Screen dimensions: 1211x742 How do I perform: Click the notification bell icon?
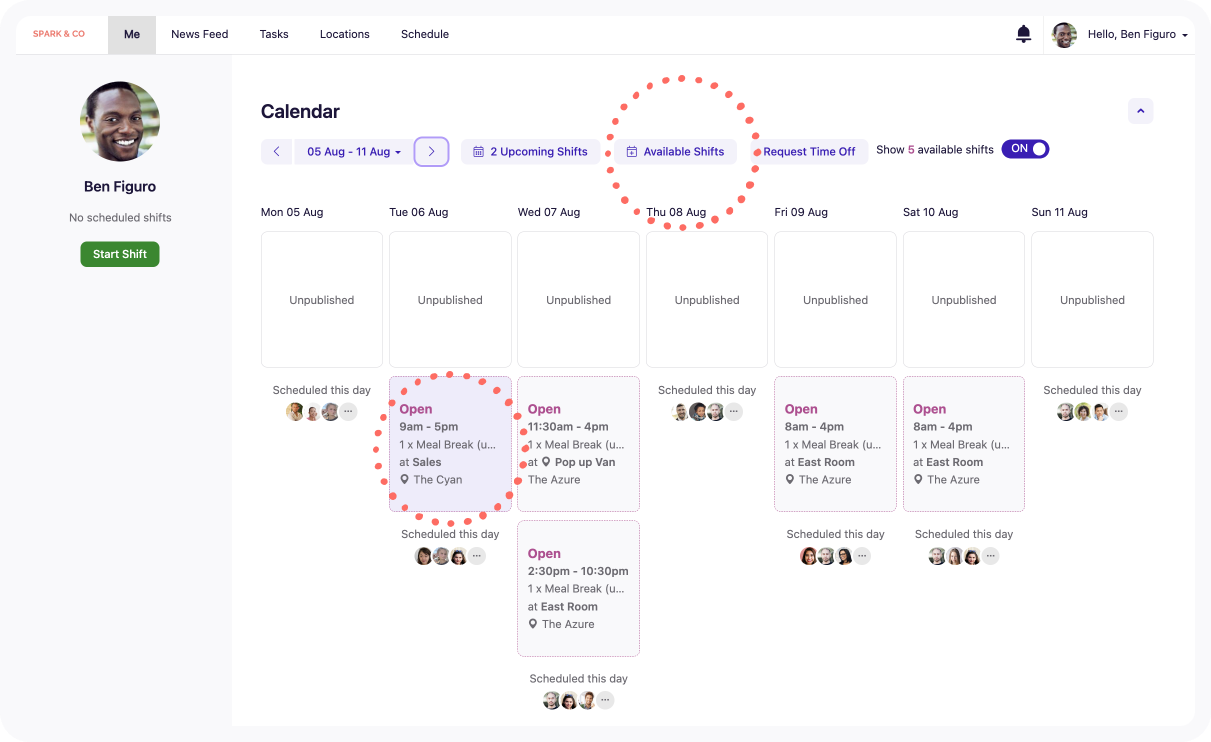(x=1023, y=34)
